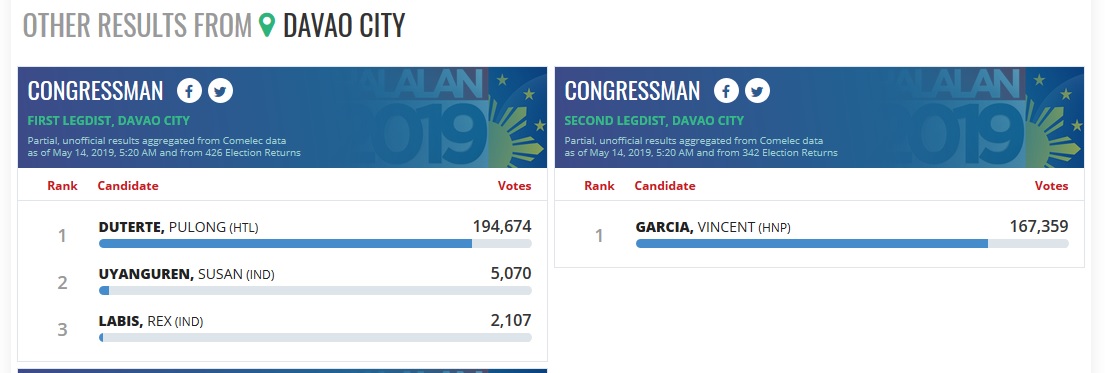
Task: Click Votes header in second table
Action: click(x=1051, y=186)
